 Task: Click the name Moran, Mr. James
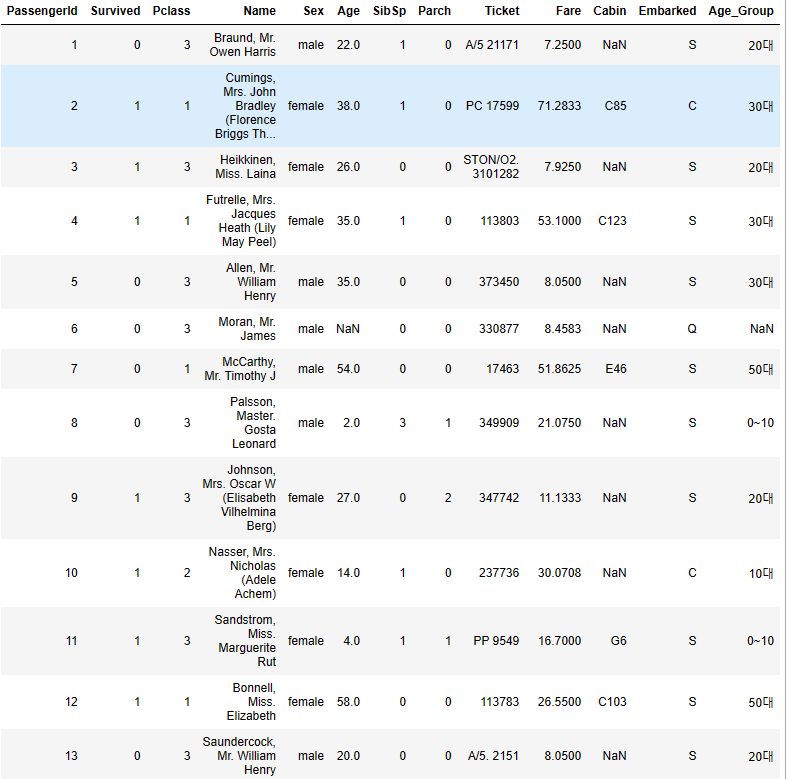coord(247,329)
